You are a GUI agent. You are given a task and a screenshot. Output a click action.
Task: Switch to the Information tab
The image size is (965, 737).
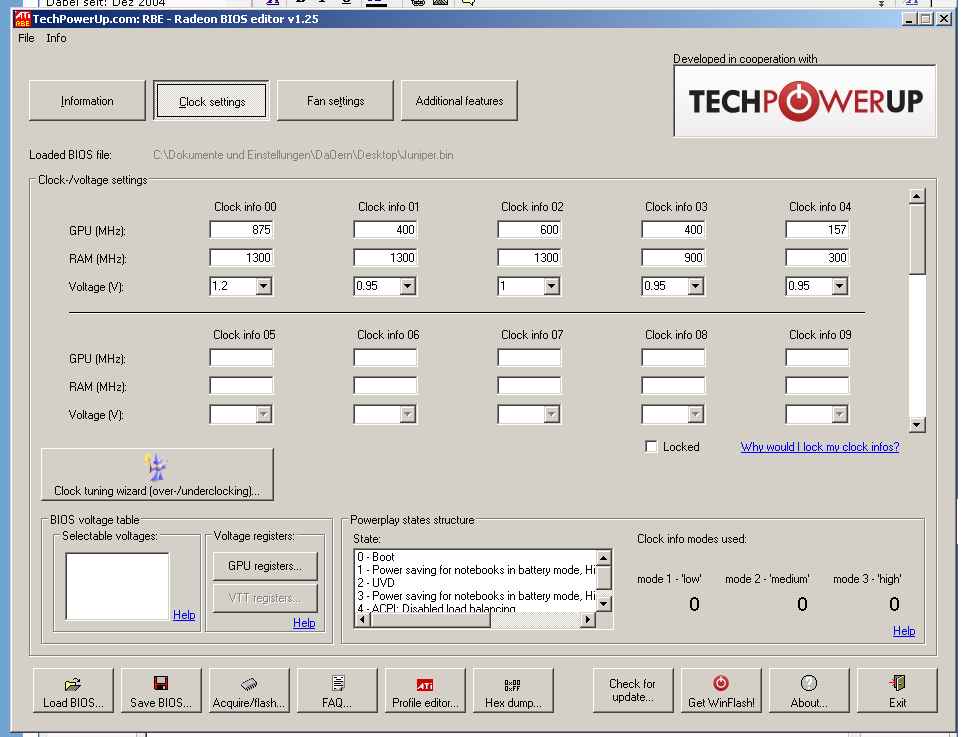pos(87,100)
